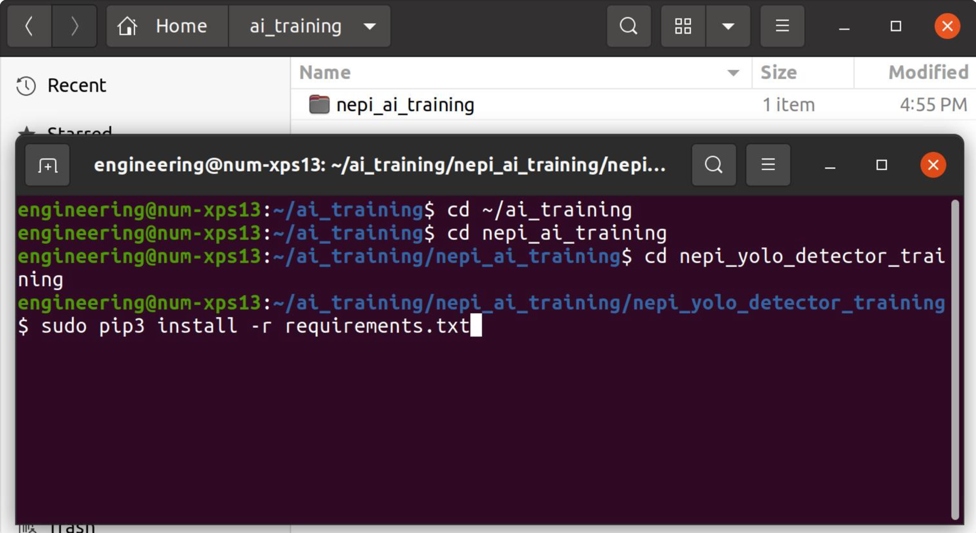Click the terminal search icon

point(713,166)
